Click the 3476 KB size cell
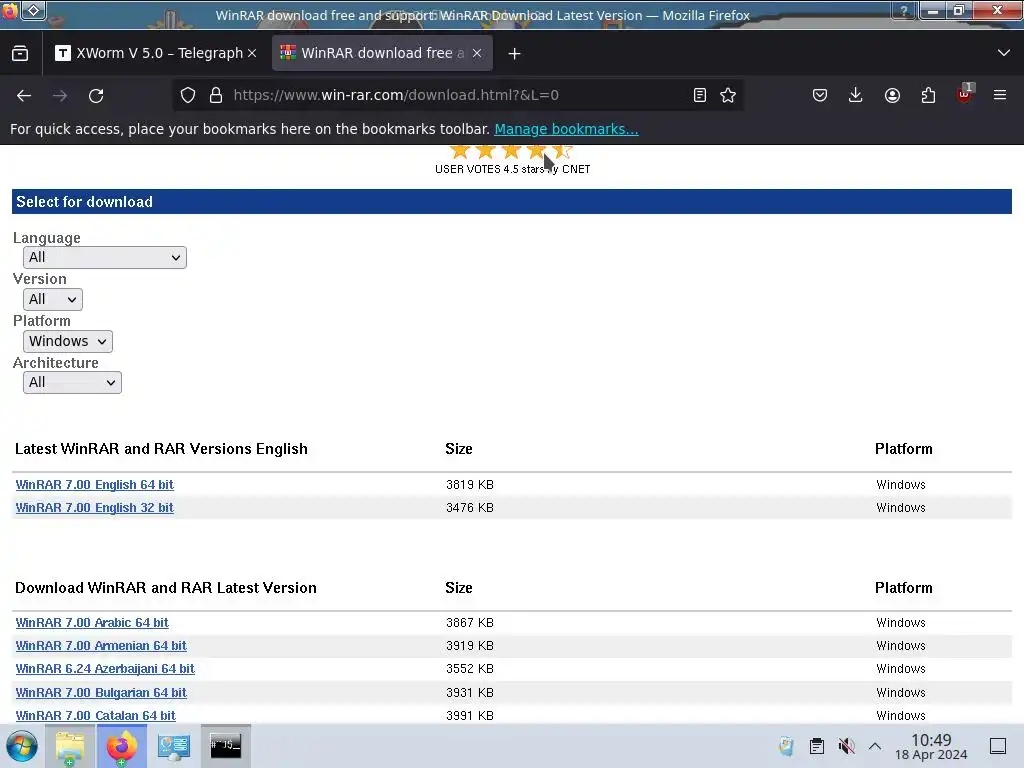This screenshot has width=1024, height=768. [x=470, y=507]
